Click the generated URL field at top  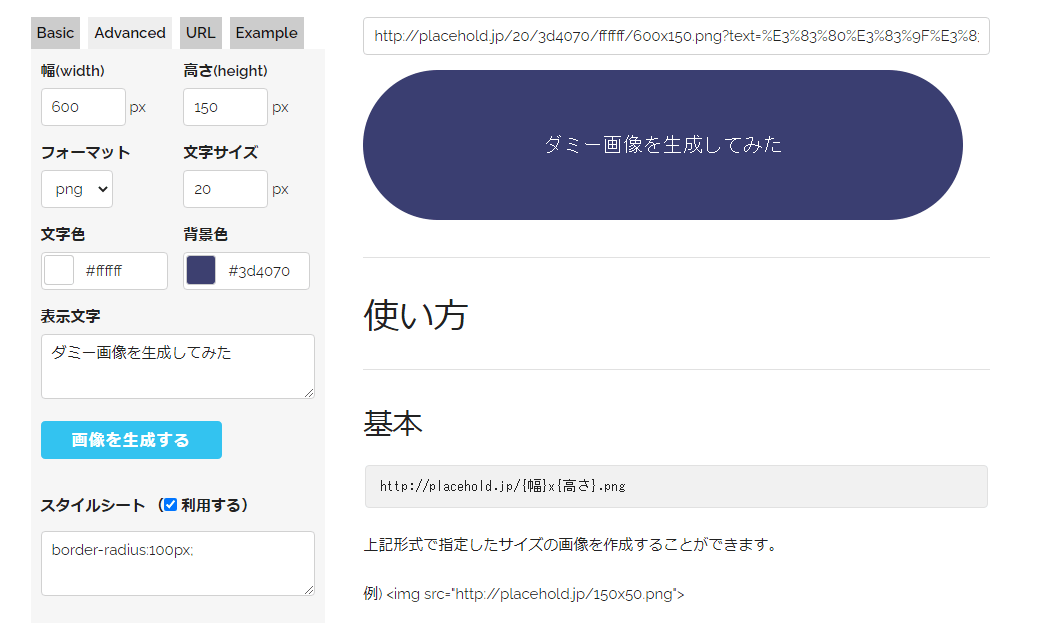[x=676, y=36]
